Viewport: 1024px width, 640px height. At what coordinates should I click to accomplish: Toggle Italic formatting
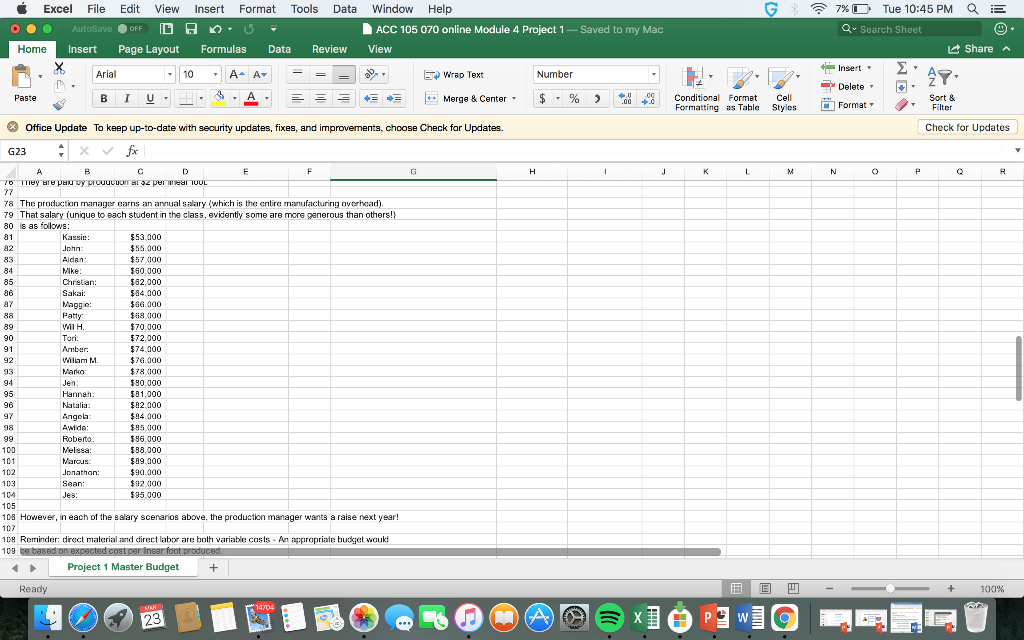[127, 99]
